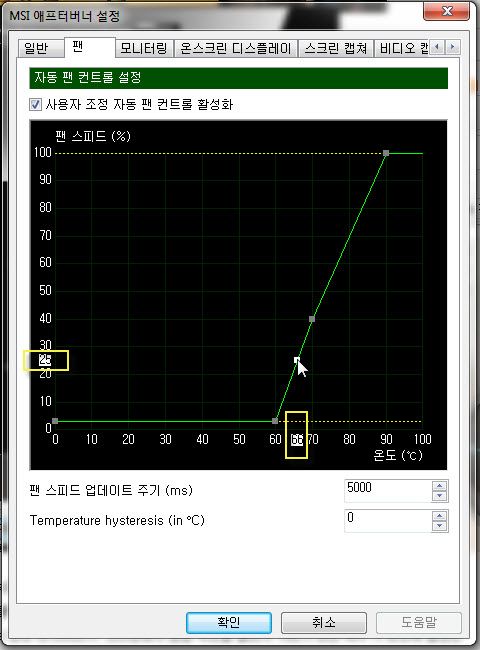Click the 팬 스피드 업데이트 주기 (ms) label

pos(111,490)
